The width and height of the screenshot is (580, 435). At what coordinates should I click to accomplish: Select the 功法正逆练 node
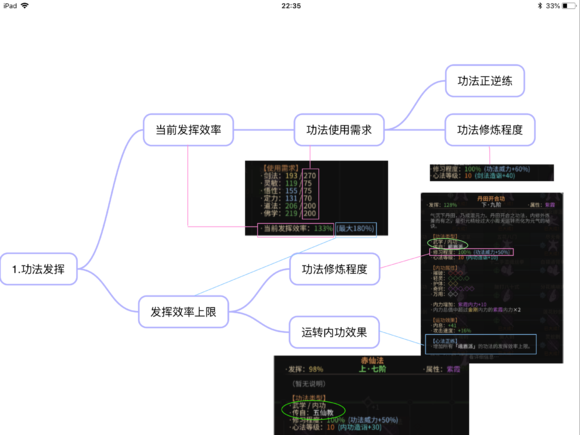click(485, 81)
